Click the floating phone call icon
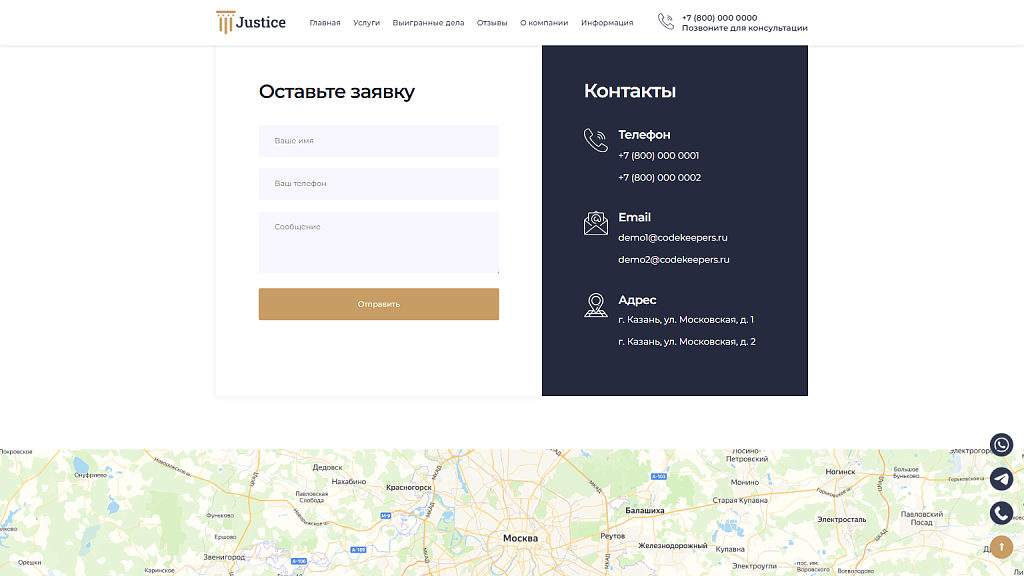 coord(1001,513)
